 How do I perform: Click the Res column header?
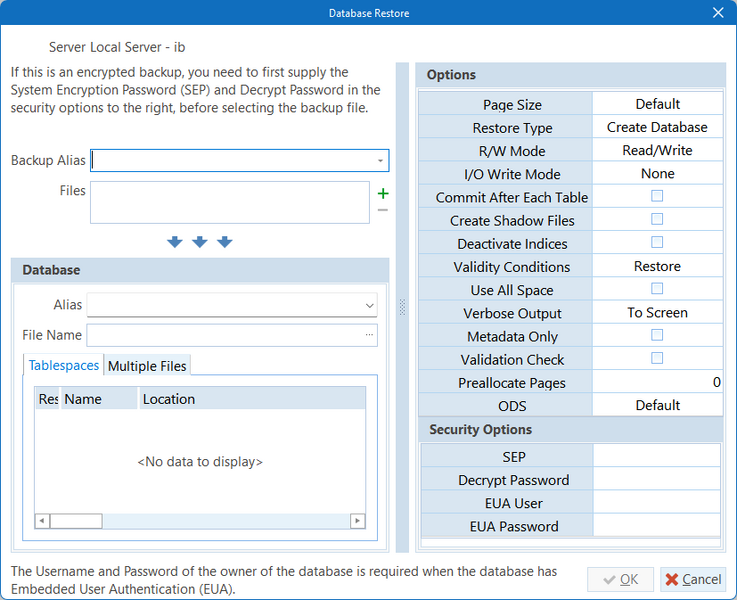pos(47,399)
